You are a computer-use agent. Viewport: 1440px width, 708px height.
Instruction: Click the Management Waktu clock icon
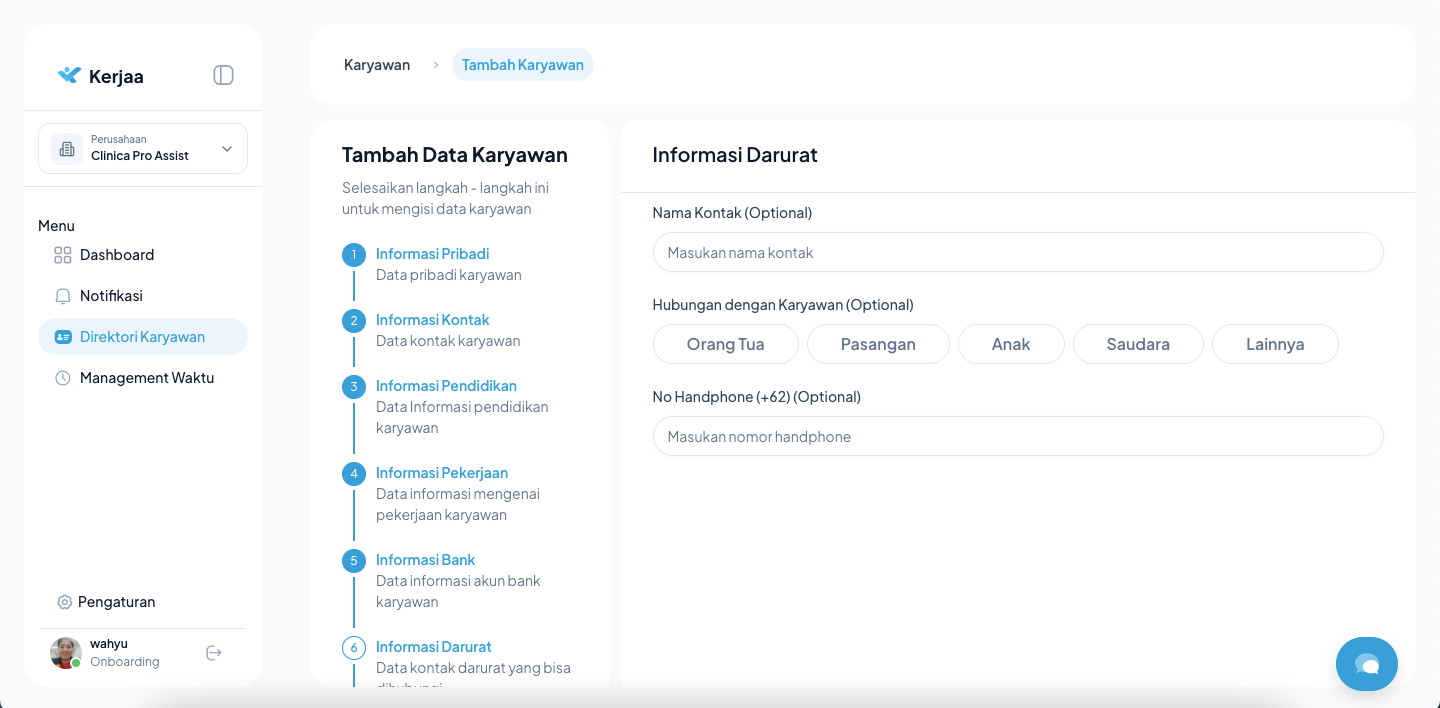coord(62,378)
